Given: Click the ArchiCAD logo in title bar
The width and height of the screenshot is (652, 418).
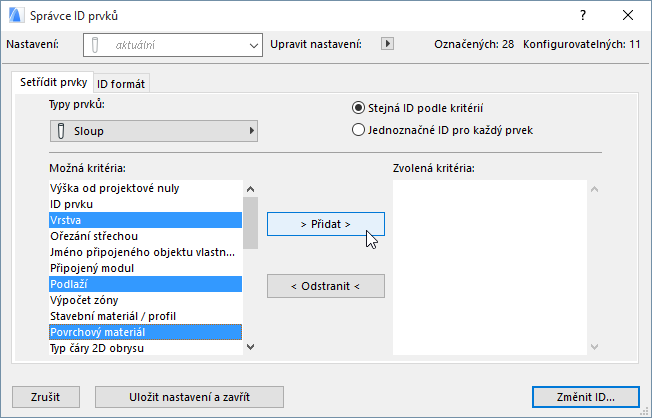Looking at the screenshot, I should click(x=16, y=15).
